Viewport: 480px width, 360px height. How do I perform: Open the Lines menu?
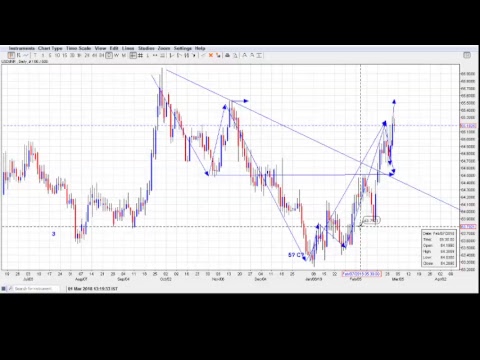point(128,48)
